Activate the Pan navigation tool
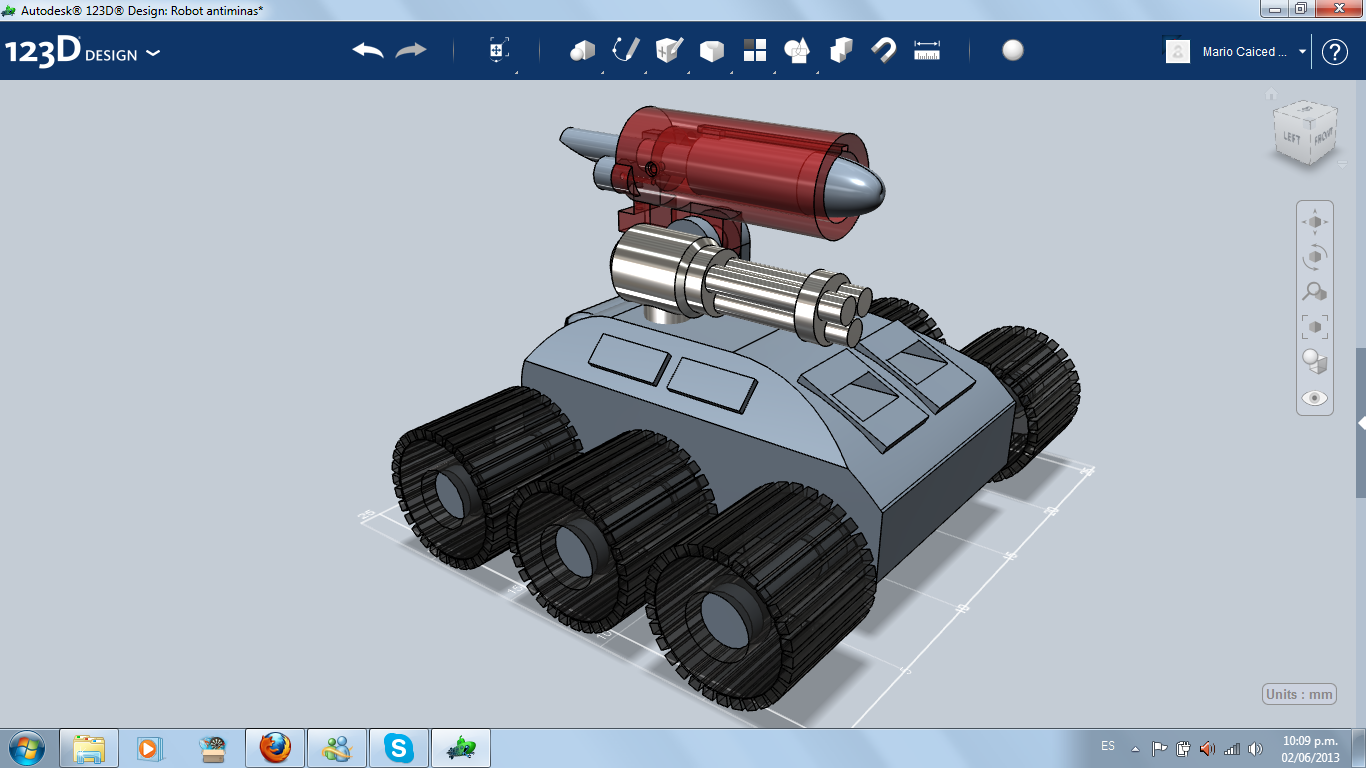The height and width of the screenshot is (768, 1366). click(x=1315, y=222)
